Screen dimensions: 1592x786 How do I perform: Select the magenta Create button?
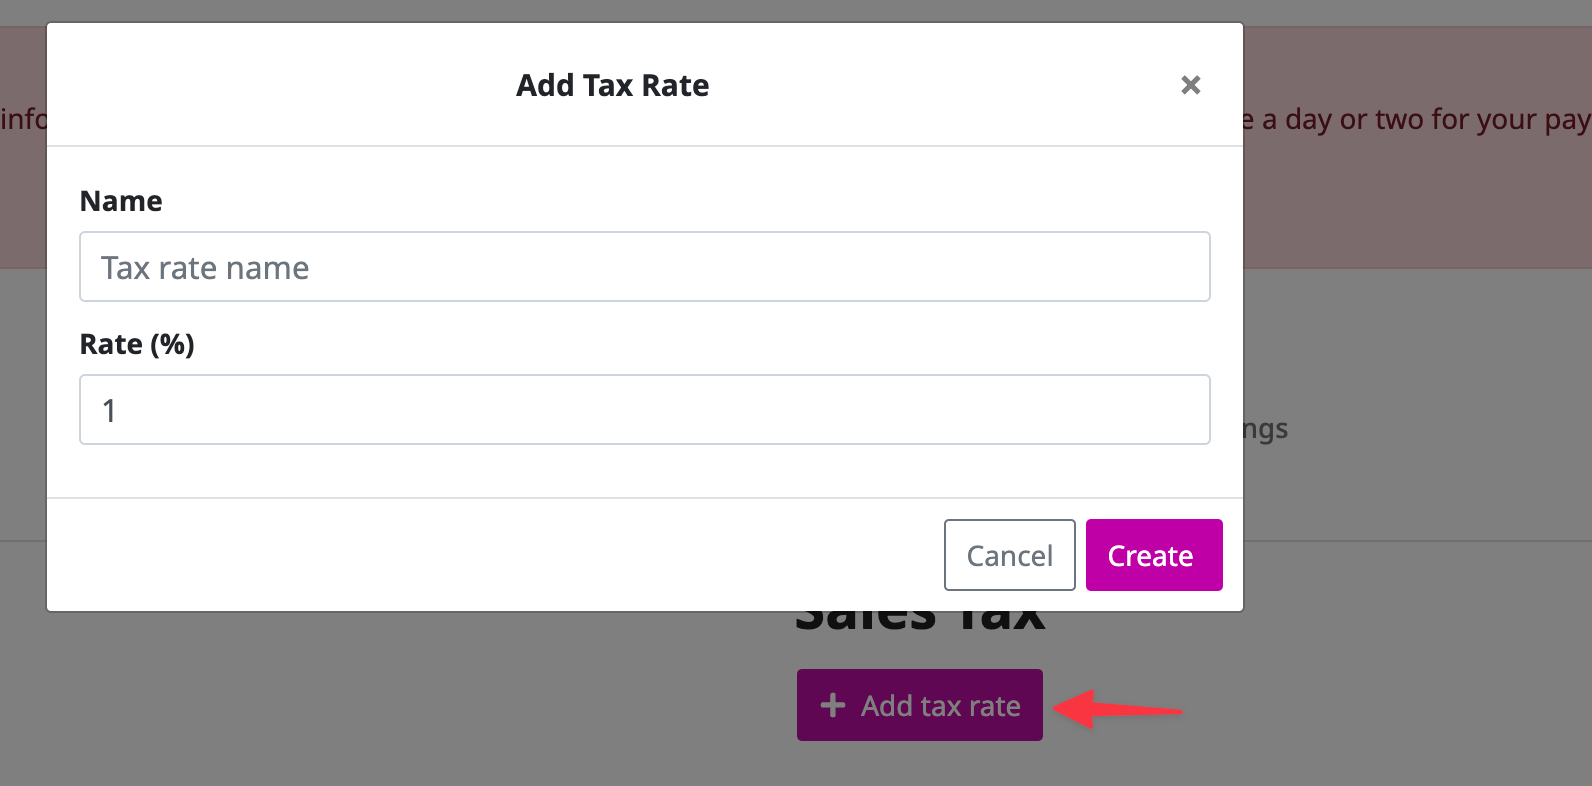(x=1153, y=555)
